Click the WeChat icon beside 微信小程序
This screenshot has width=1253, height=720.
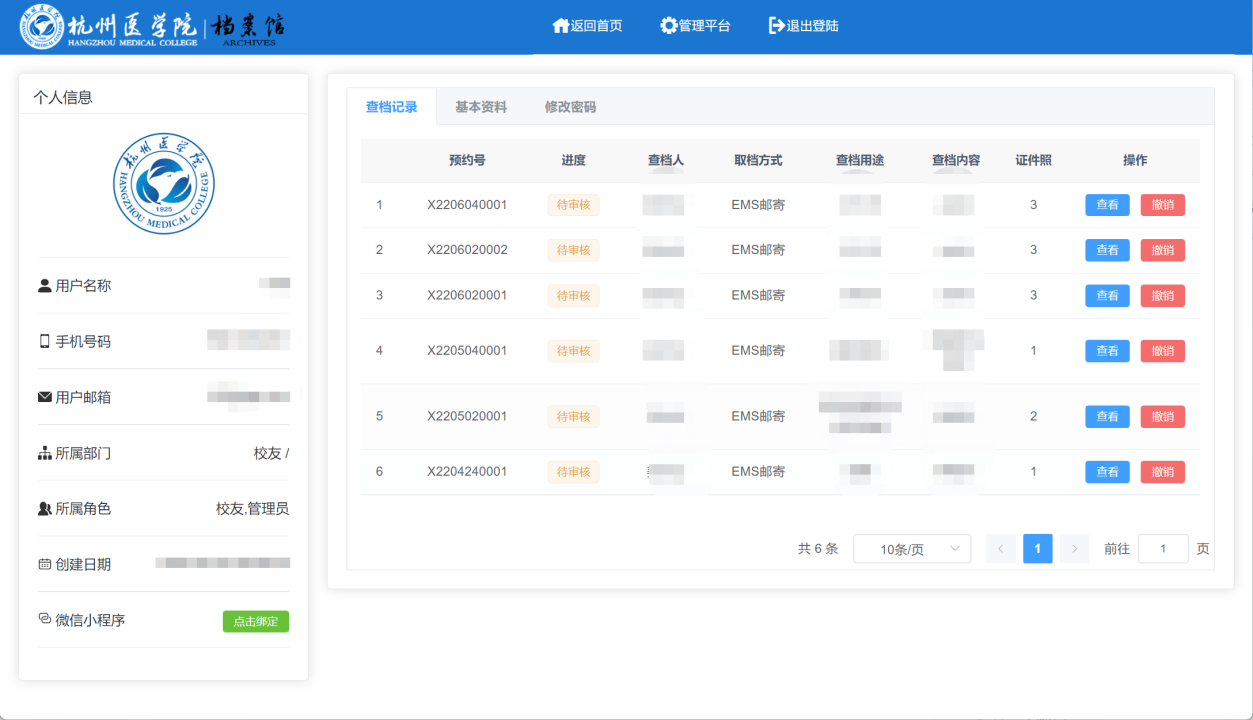tap(44, 619)
